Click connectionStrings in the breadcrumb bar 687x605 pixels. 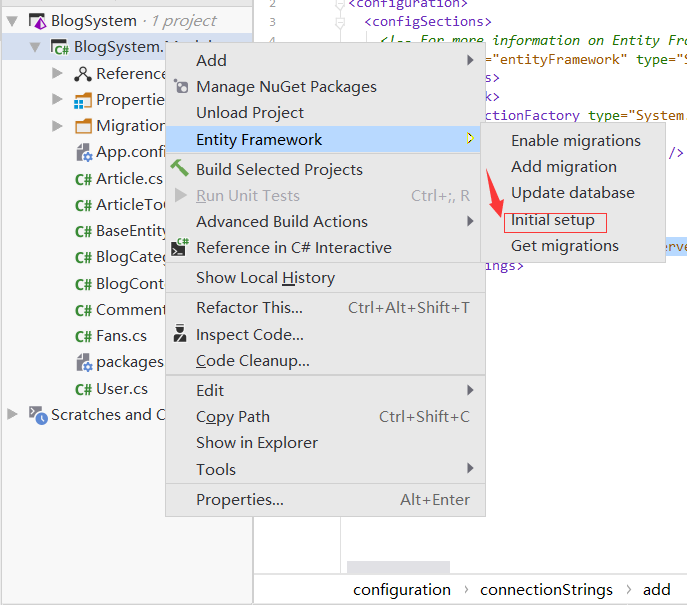pyautogui.click(x=546, y=590)
